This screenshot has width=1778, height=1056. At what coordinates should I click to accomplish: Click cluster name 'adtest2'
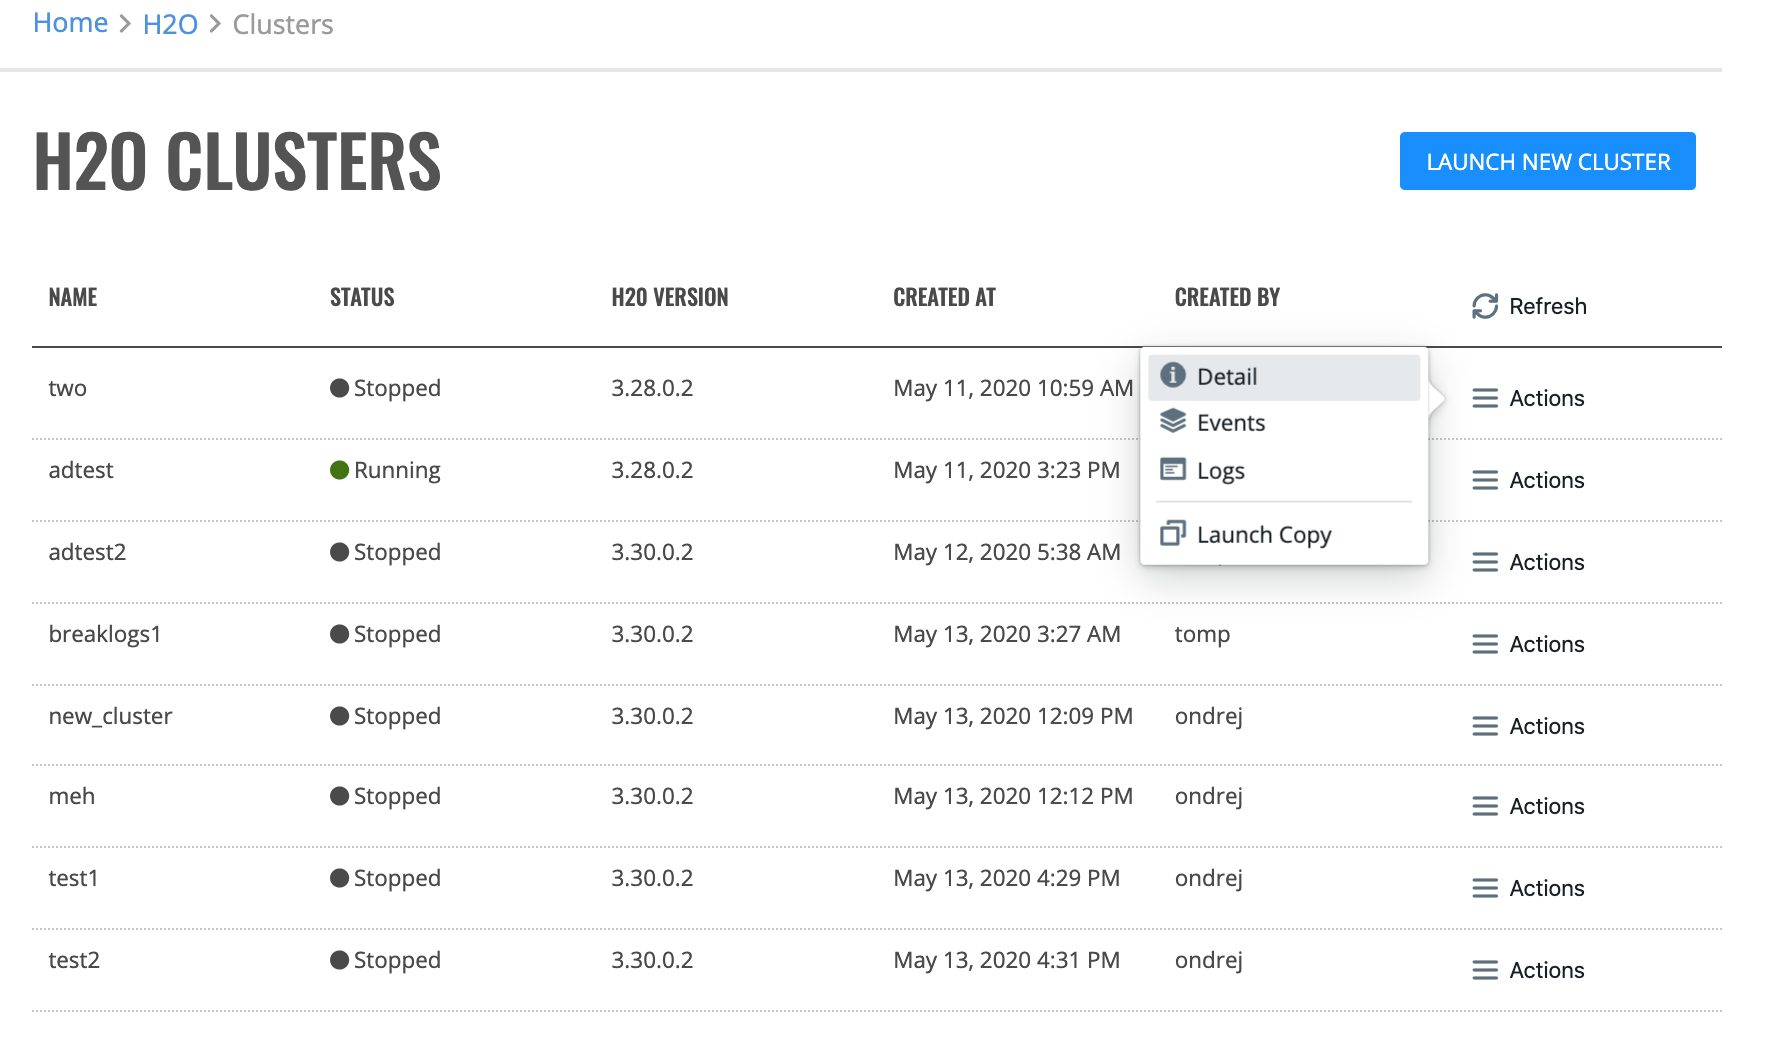[87, 552]
